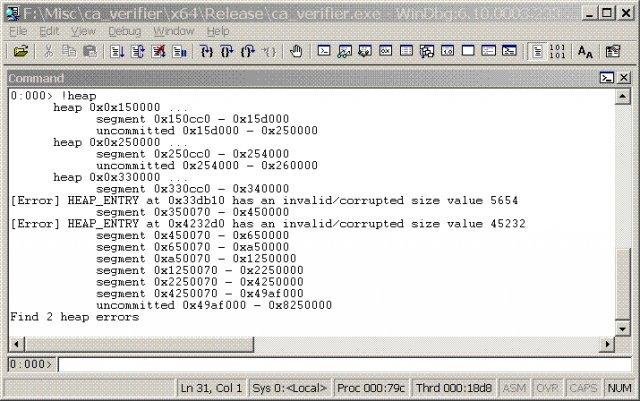This screenshot has width=640, height=401.
Task: Click 'Find 2 heap errors' line
Action: (75, 317)
